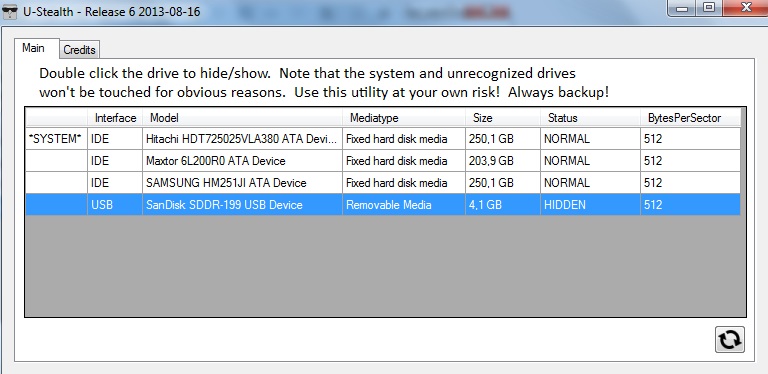Sort by the Interface column header
This screenshot has width=768, height=374.
[x=115, y=117]
